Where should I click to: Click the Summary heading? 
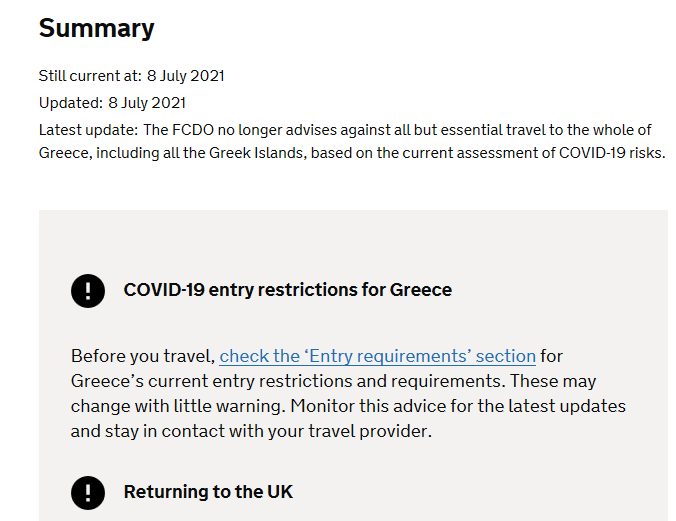96,28
